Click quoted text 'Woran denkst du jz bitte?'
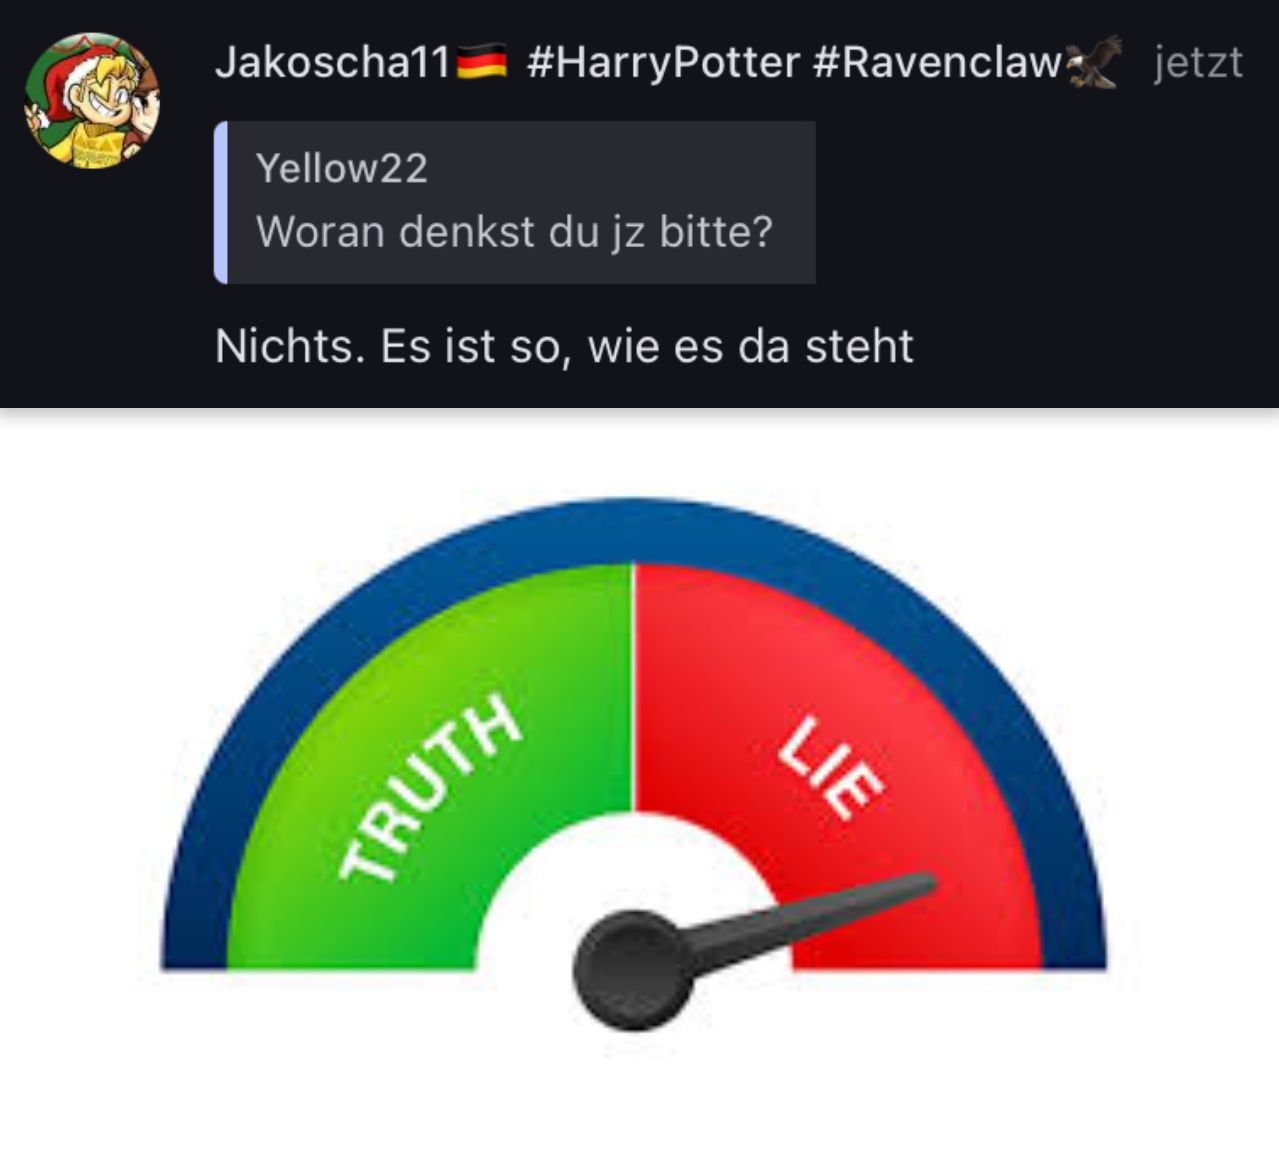 515,232
